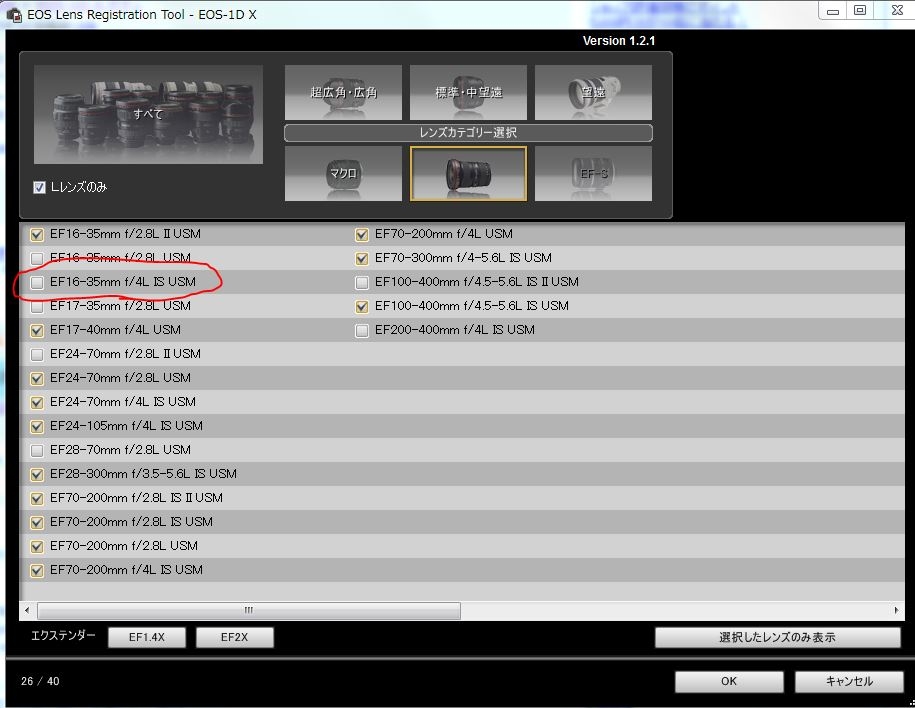The height and width of the screenshot is (708, 915).
Task: Select the highlighted zoom lens category tile
Action: (468, 174)
